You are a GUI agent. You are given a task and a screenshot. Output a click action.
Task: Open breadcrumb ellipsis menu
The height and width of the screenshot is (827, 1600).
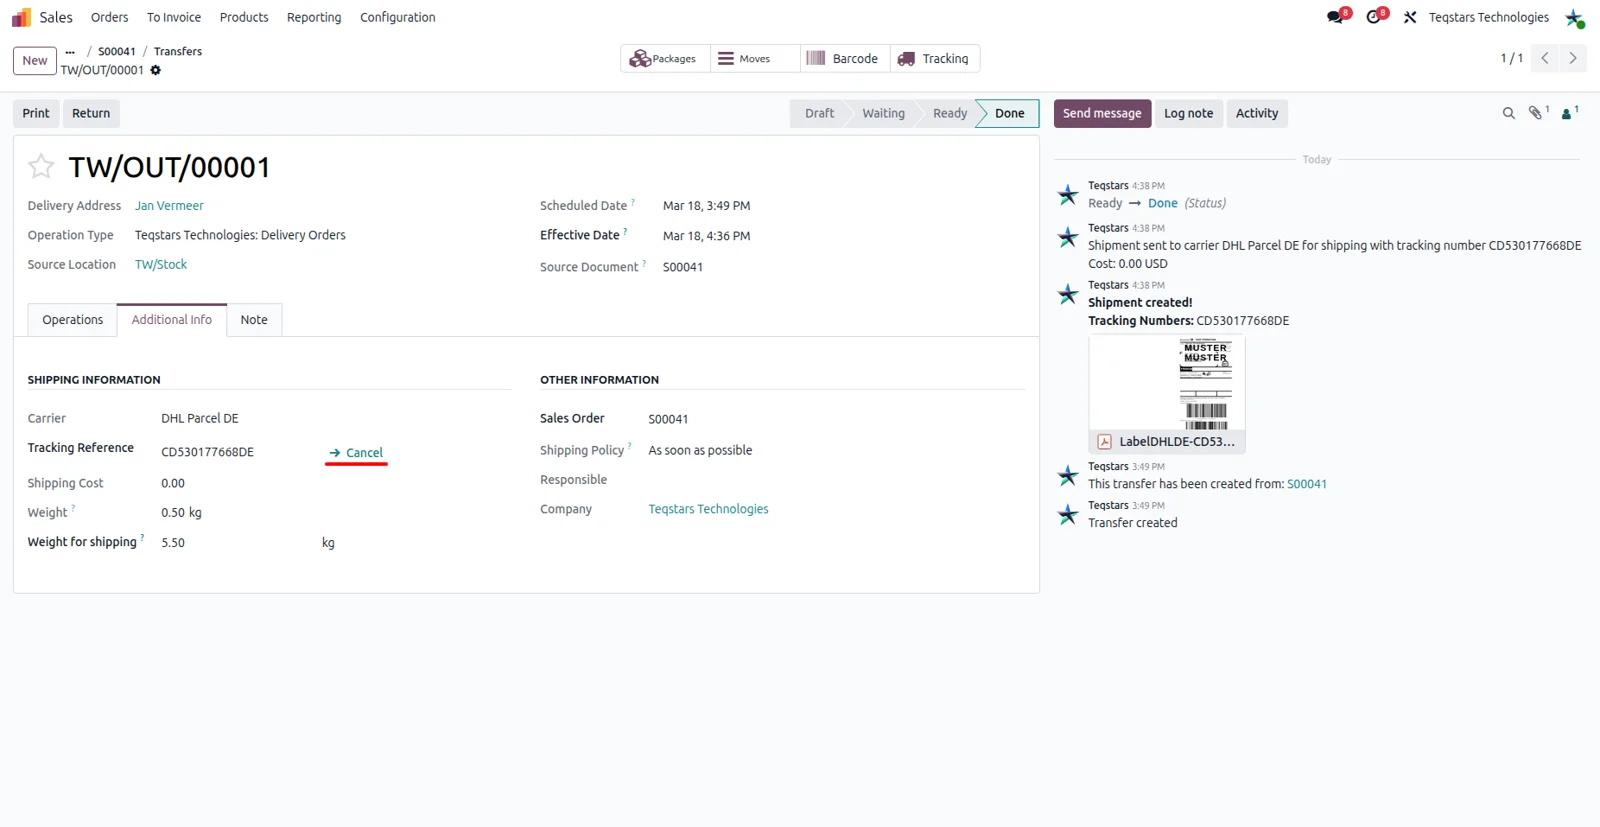[70, 51]
